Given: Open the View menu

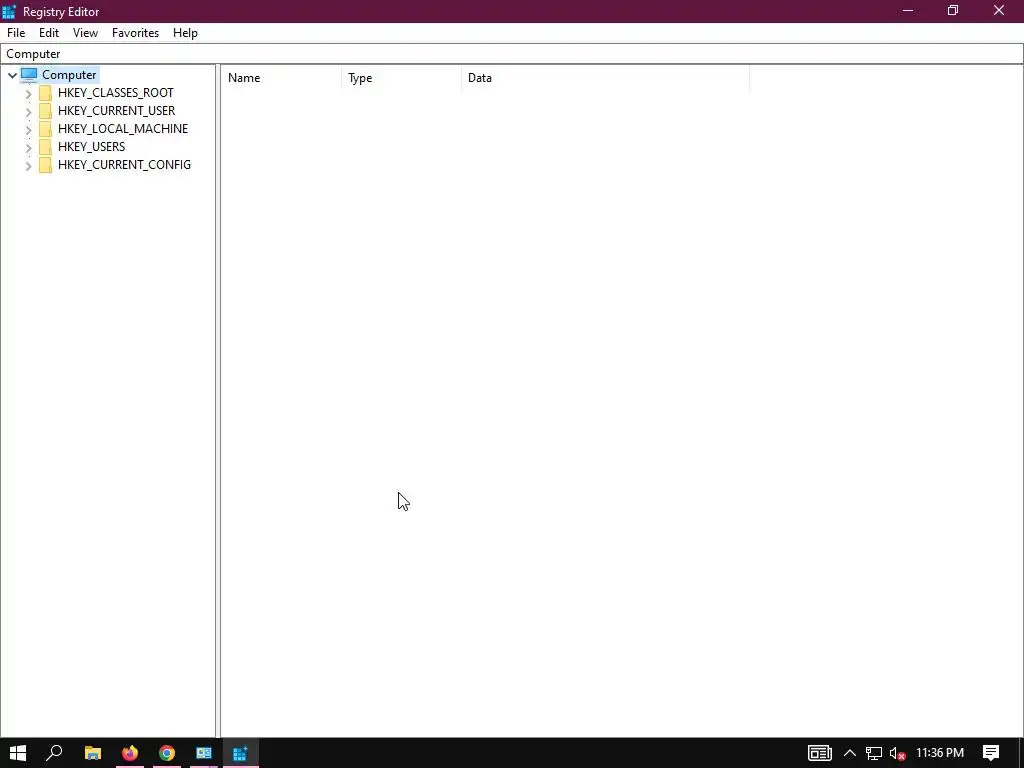Looking at the screenshot, I should [x=85, y=33].
